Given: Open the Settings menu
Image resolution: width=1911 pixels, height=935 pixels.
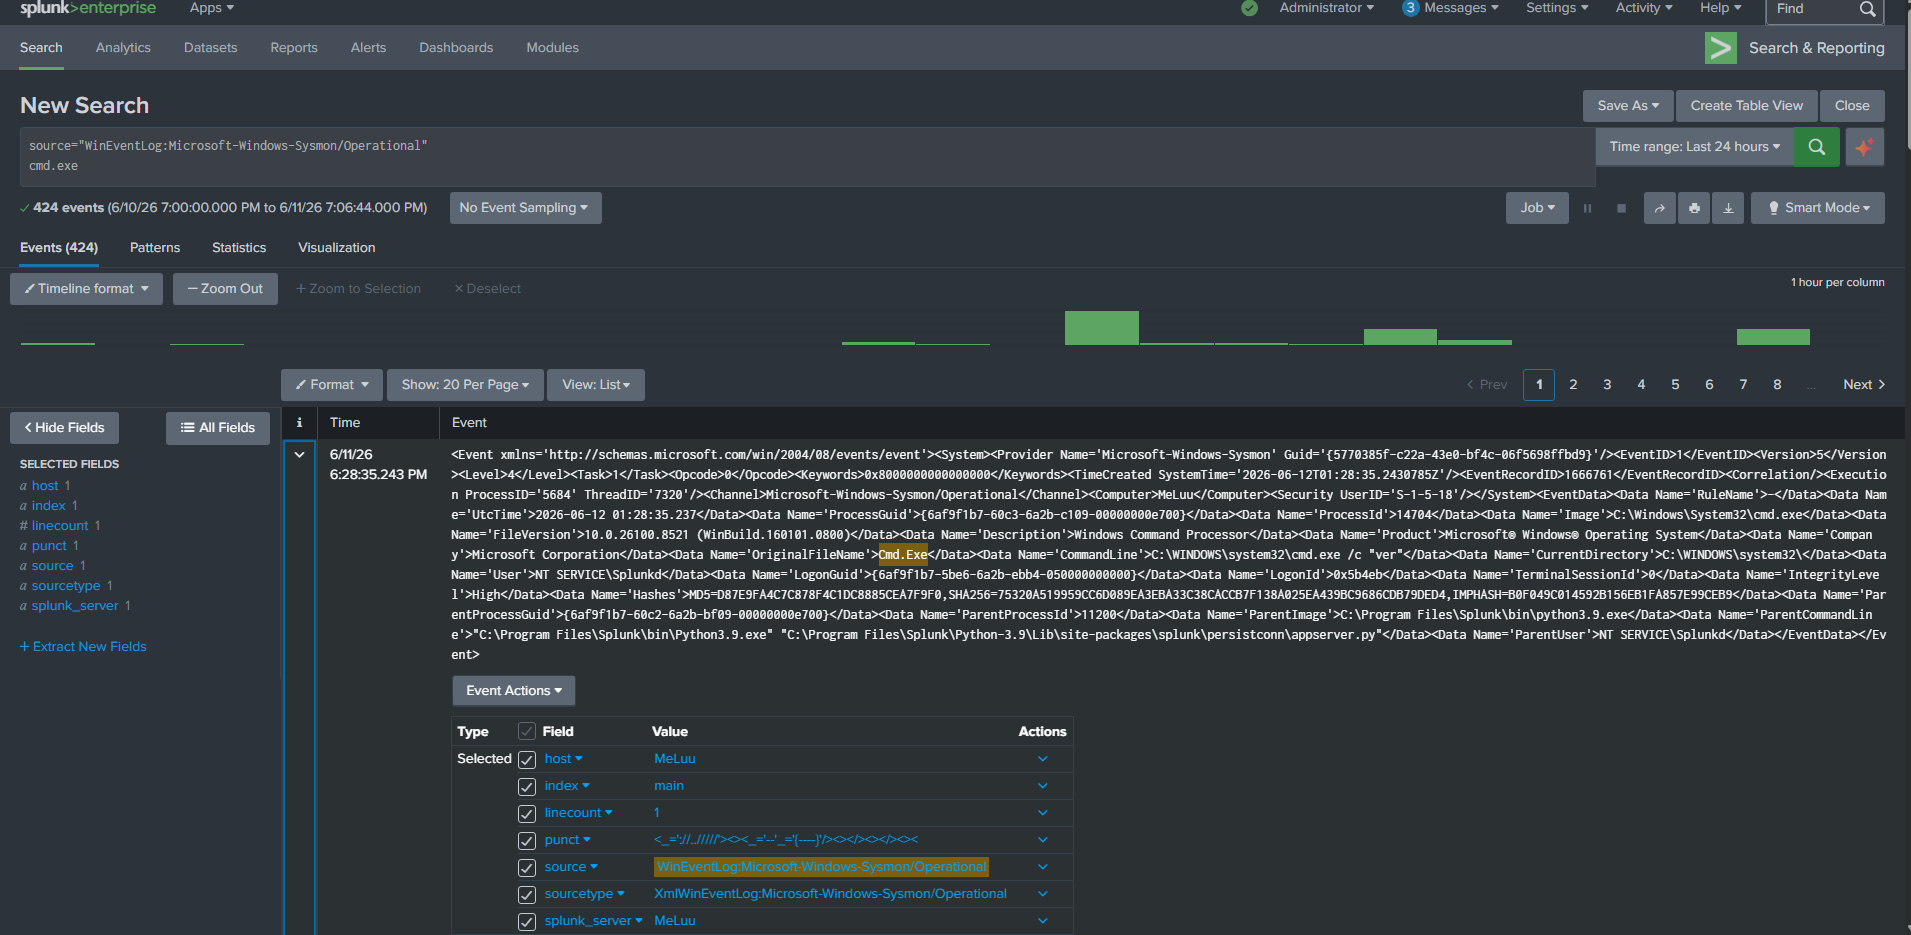Looking at the screenshot, I should tap(1557, 8).
